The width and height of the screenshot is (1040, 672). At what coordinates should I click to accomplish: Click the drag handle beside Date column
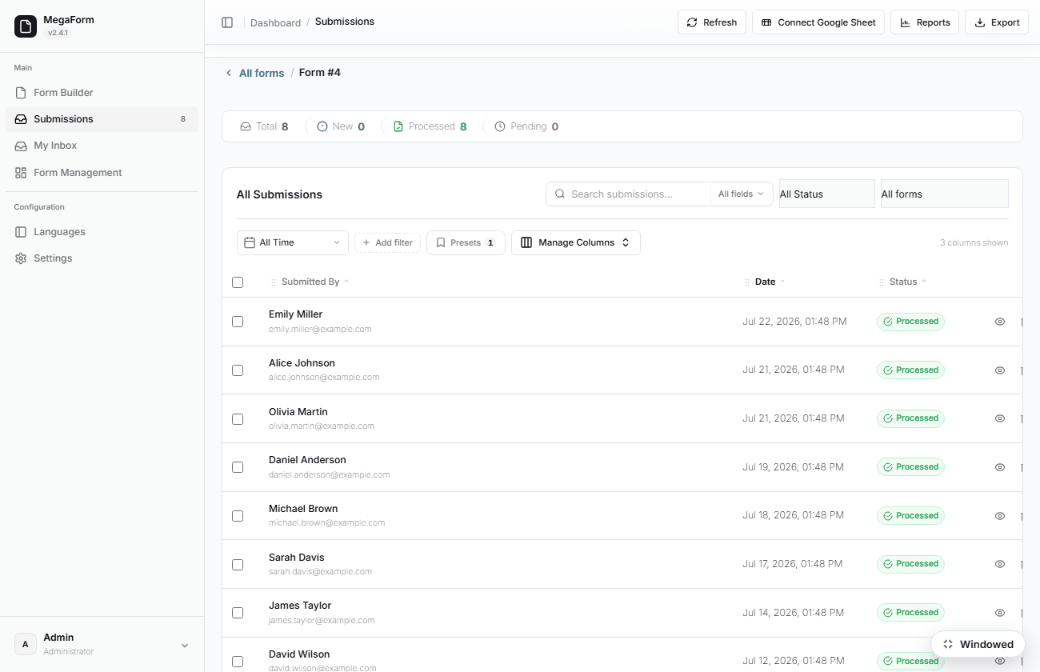coord(748,283)
